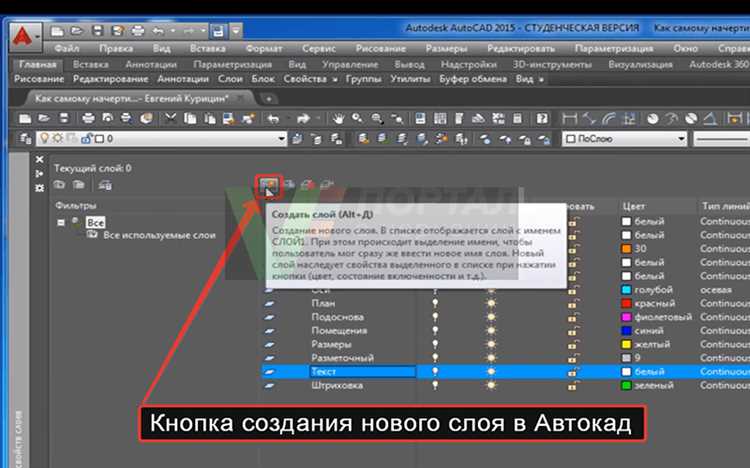Collapse the Все filter tree node
The height and width of the screenshot is (468, 750).
pyautogui.click(x=62, y=222)
